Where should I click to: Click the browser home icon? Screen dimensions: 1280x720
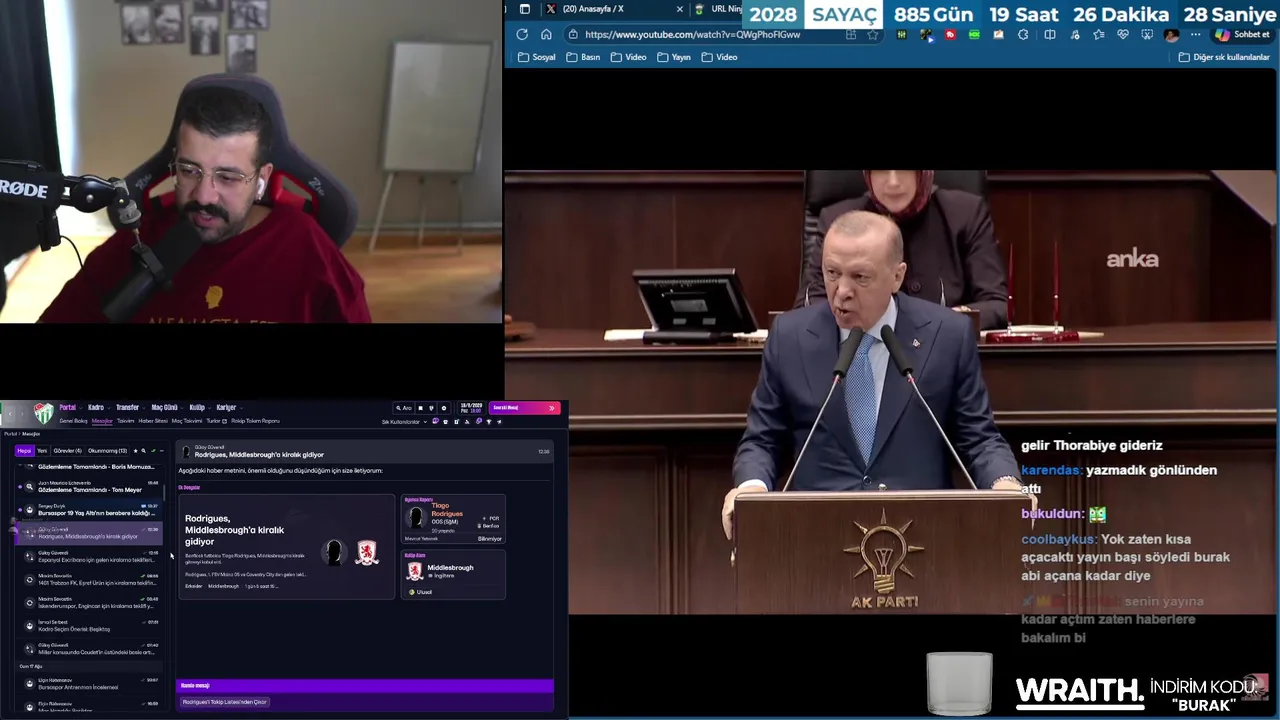coord(546,34)
